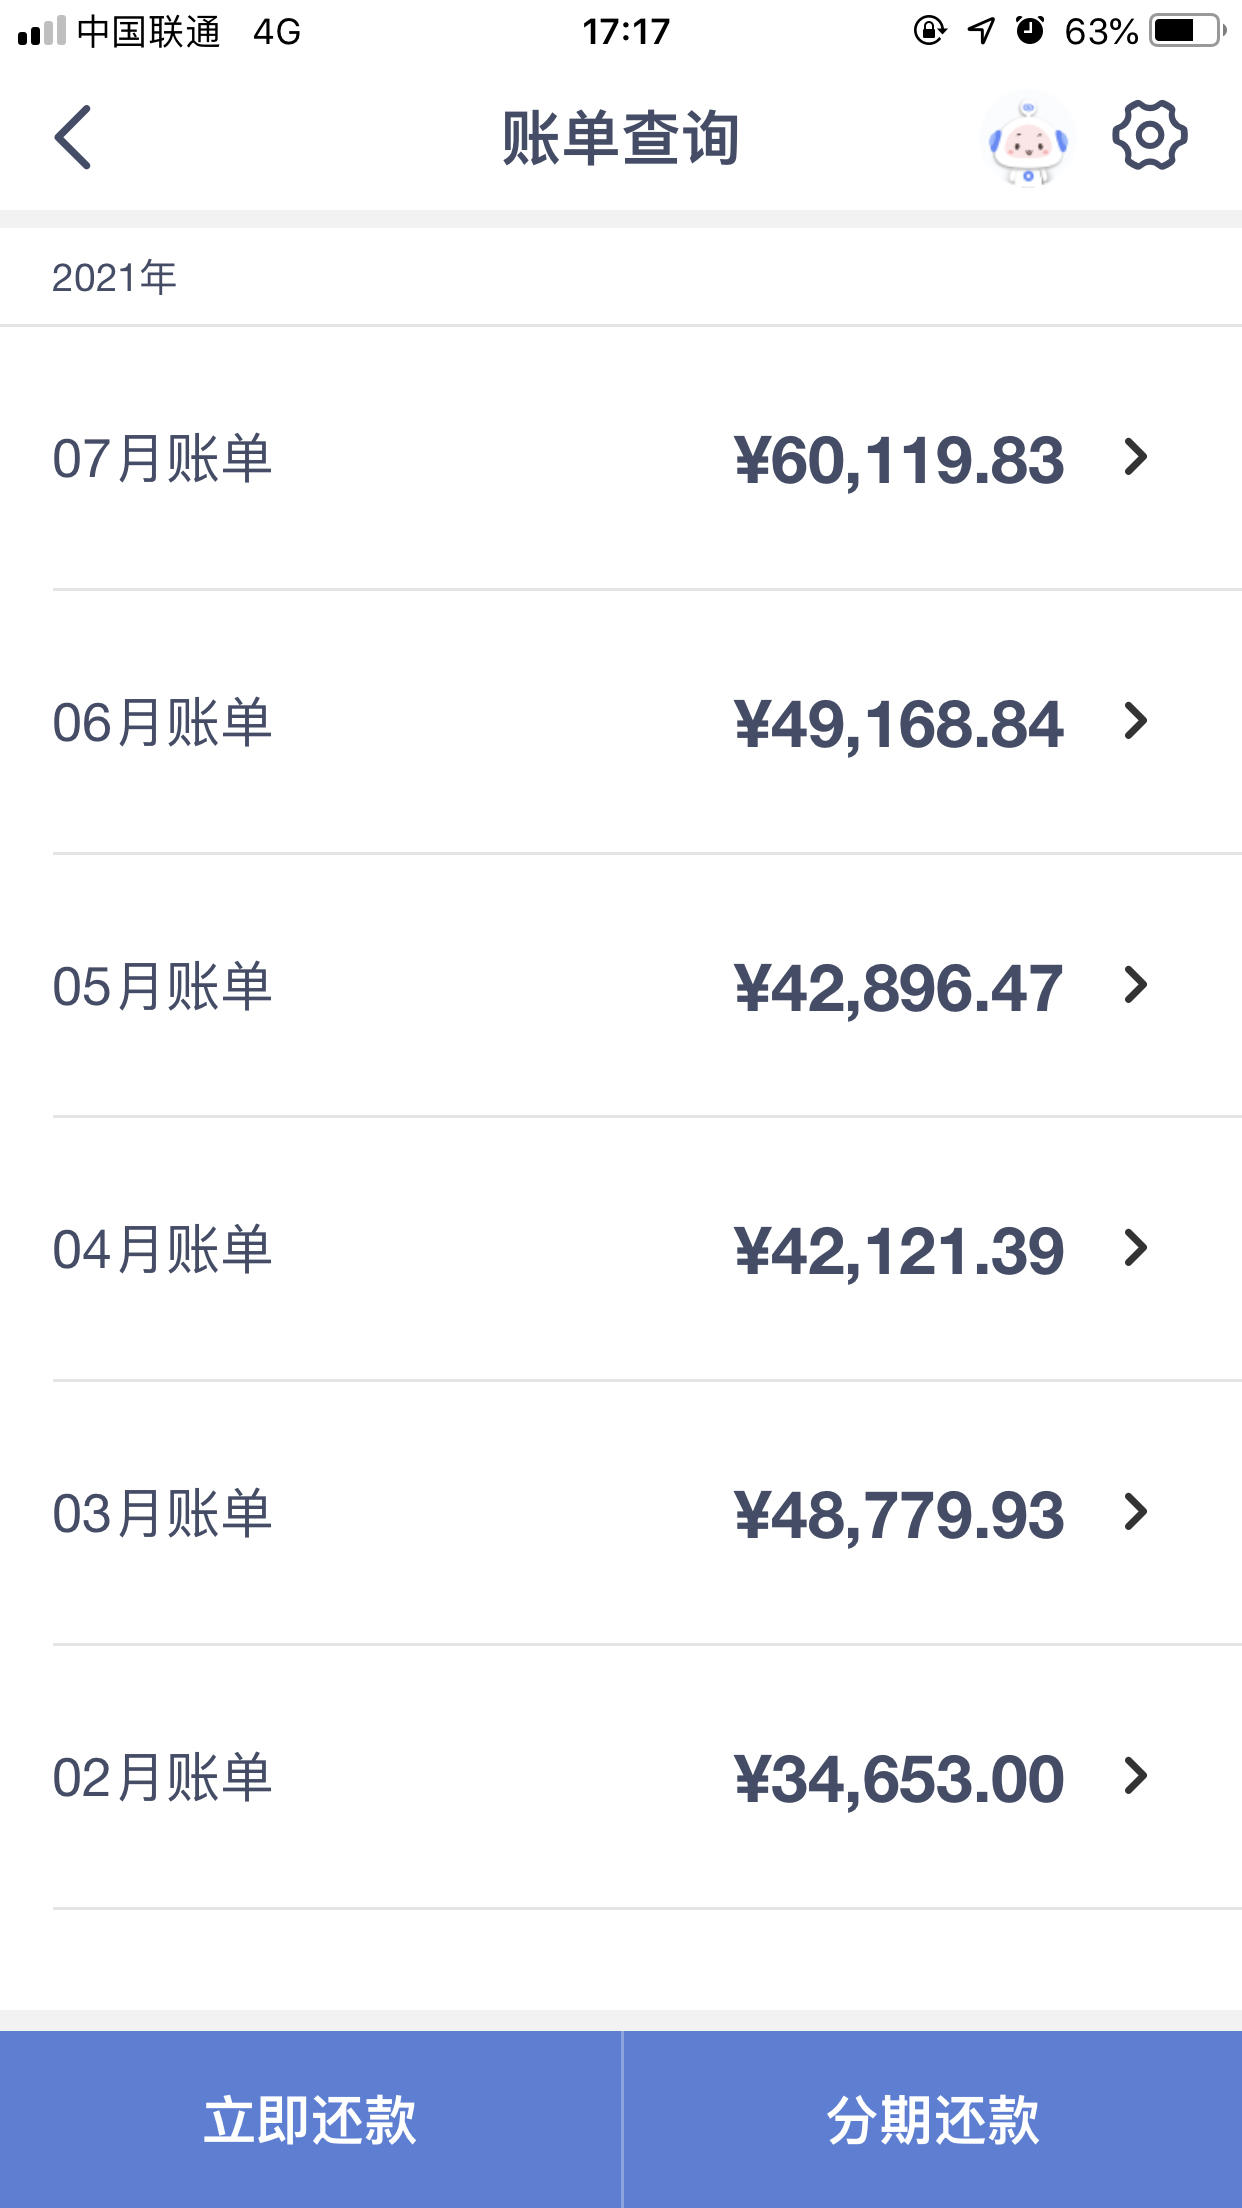Tap the 账单查询 page title

coord(621,138)
